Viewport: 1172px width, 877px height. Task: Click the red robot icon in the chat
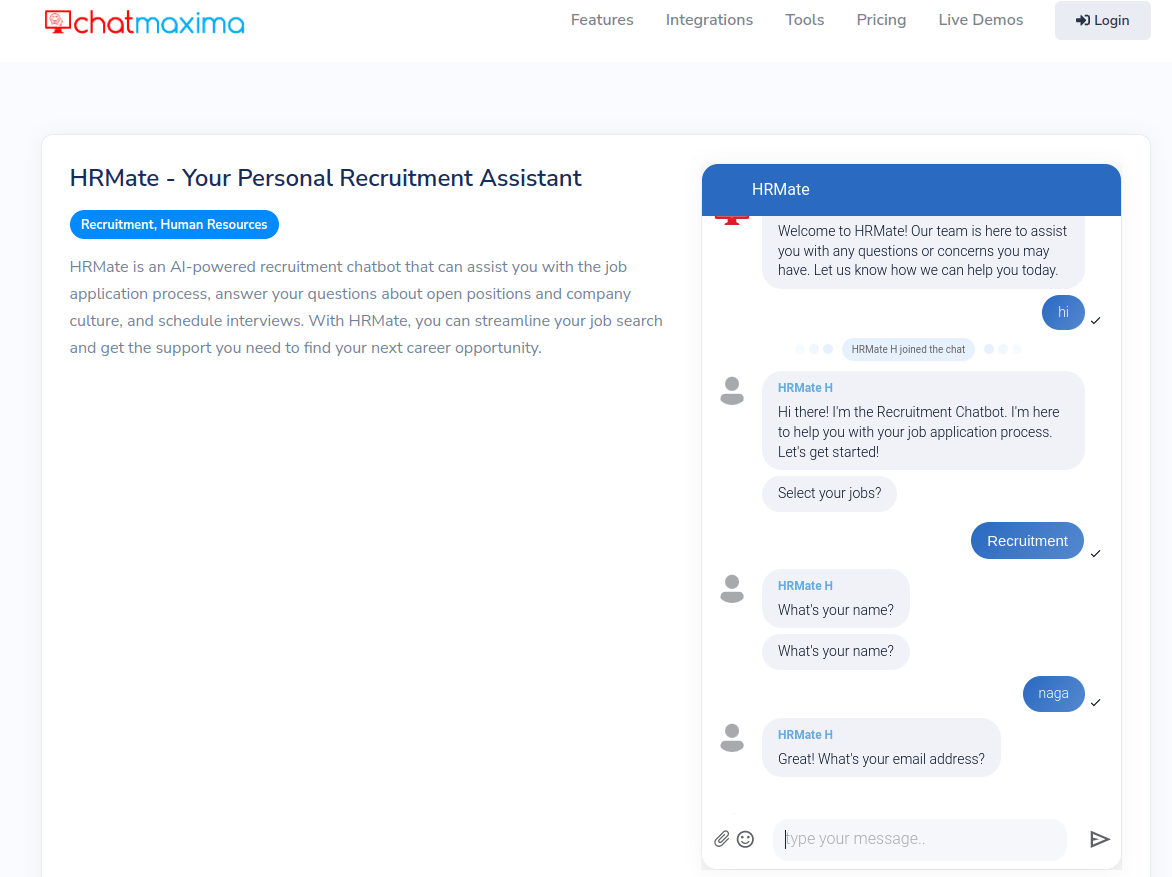pyautogui.click(x=732, y=215)
